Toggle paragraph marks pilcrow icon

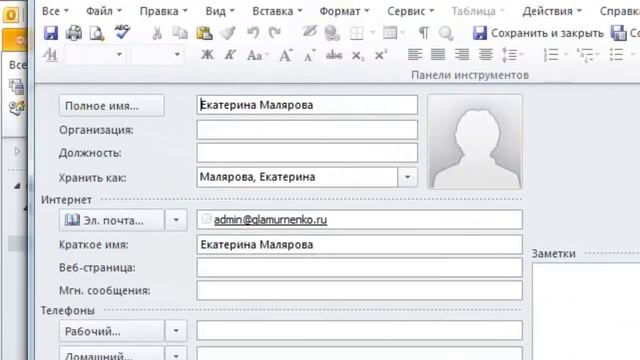point(424,33)
